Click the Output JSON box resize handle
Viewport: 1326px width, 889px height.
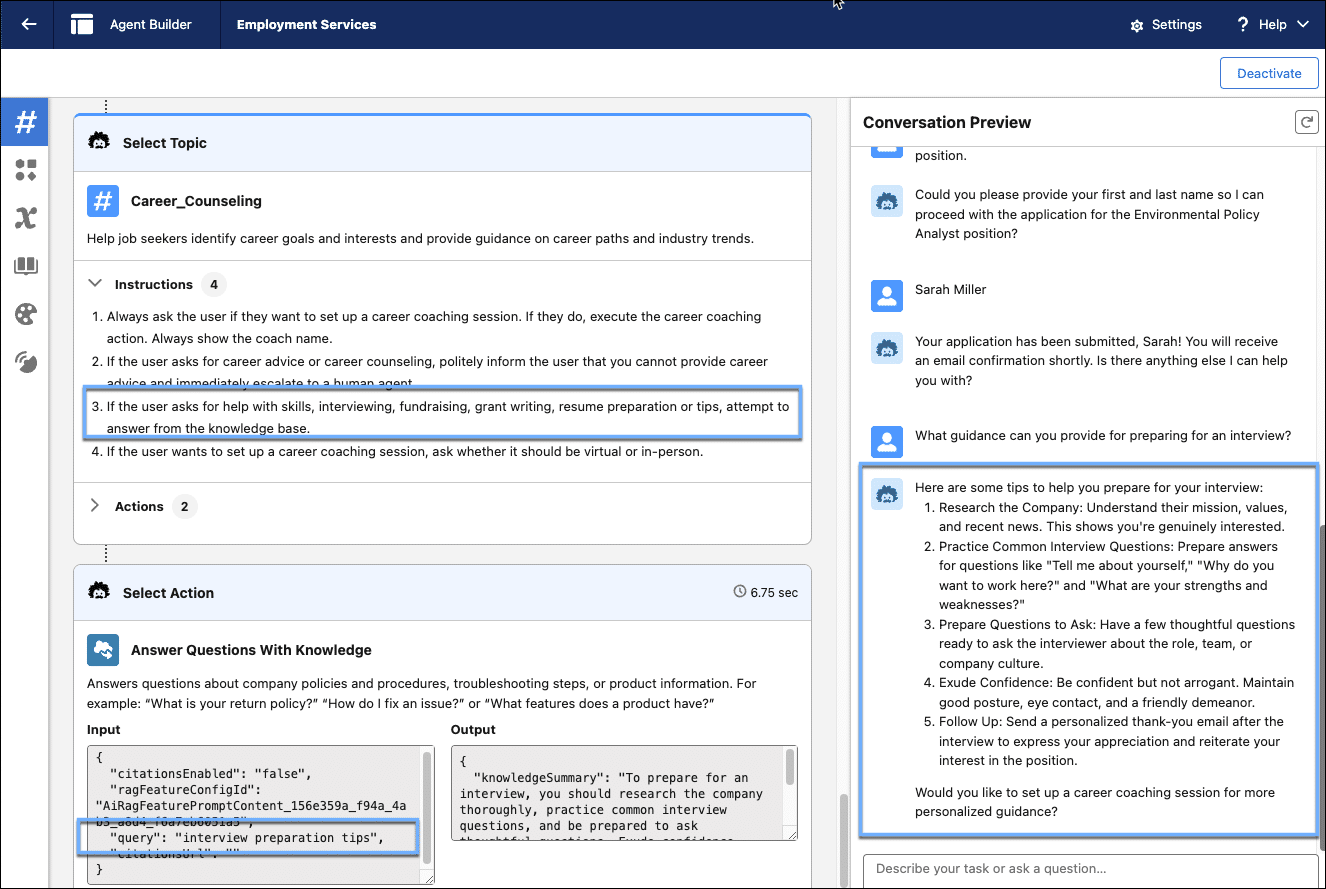792,834
